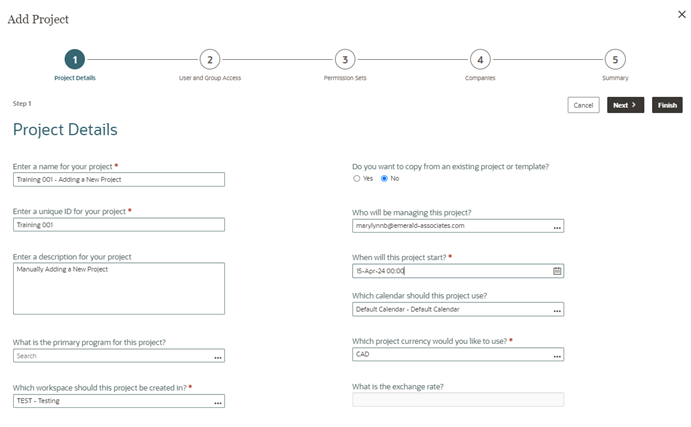Select step 1 Project Details circle

75,60
